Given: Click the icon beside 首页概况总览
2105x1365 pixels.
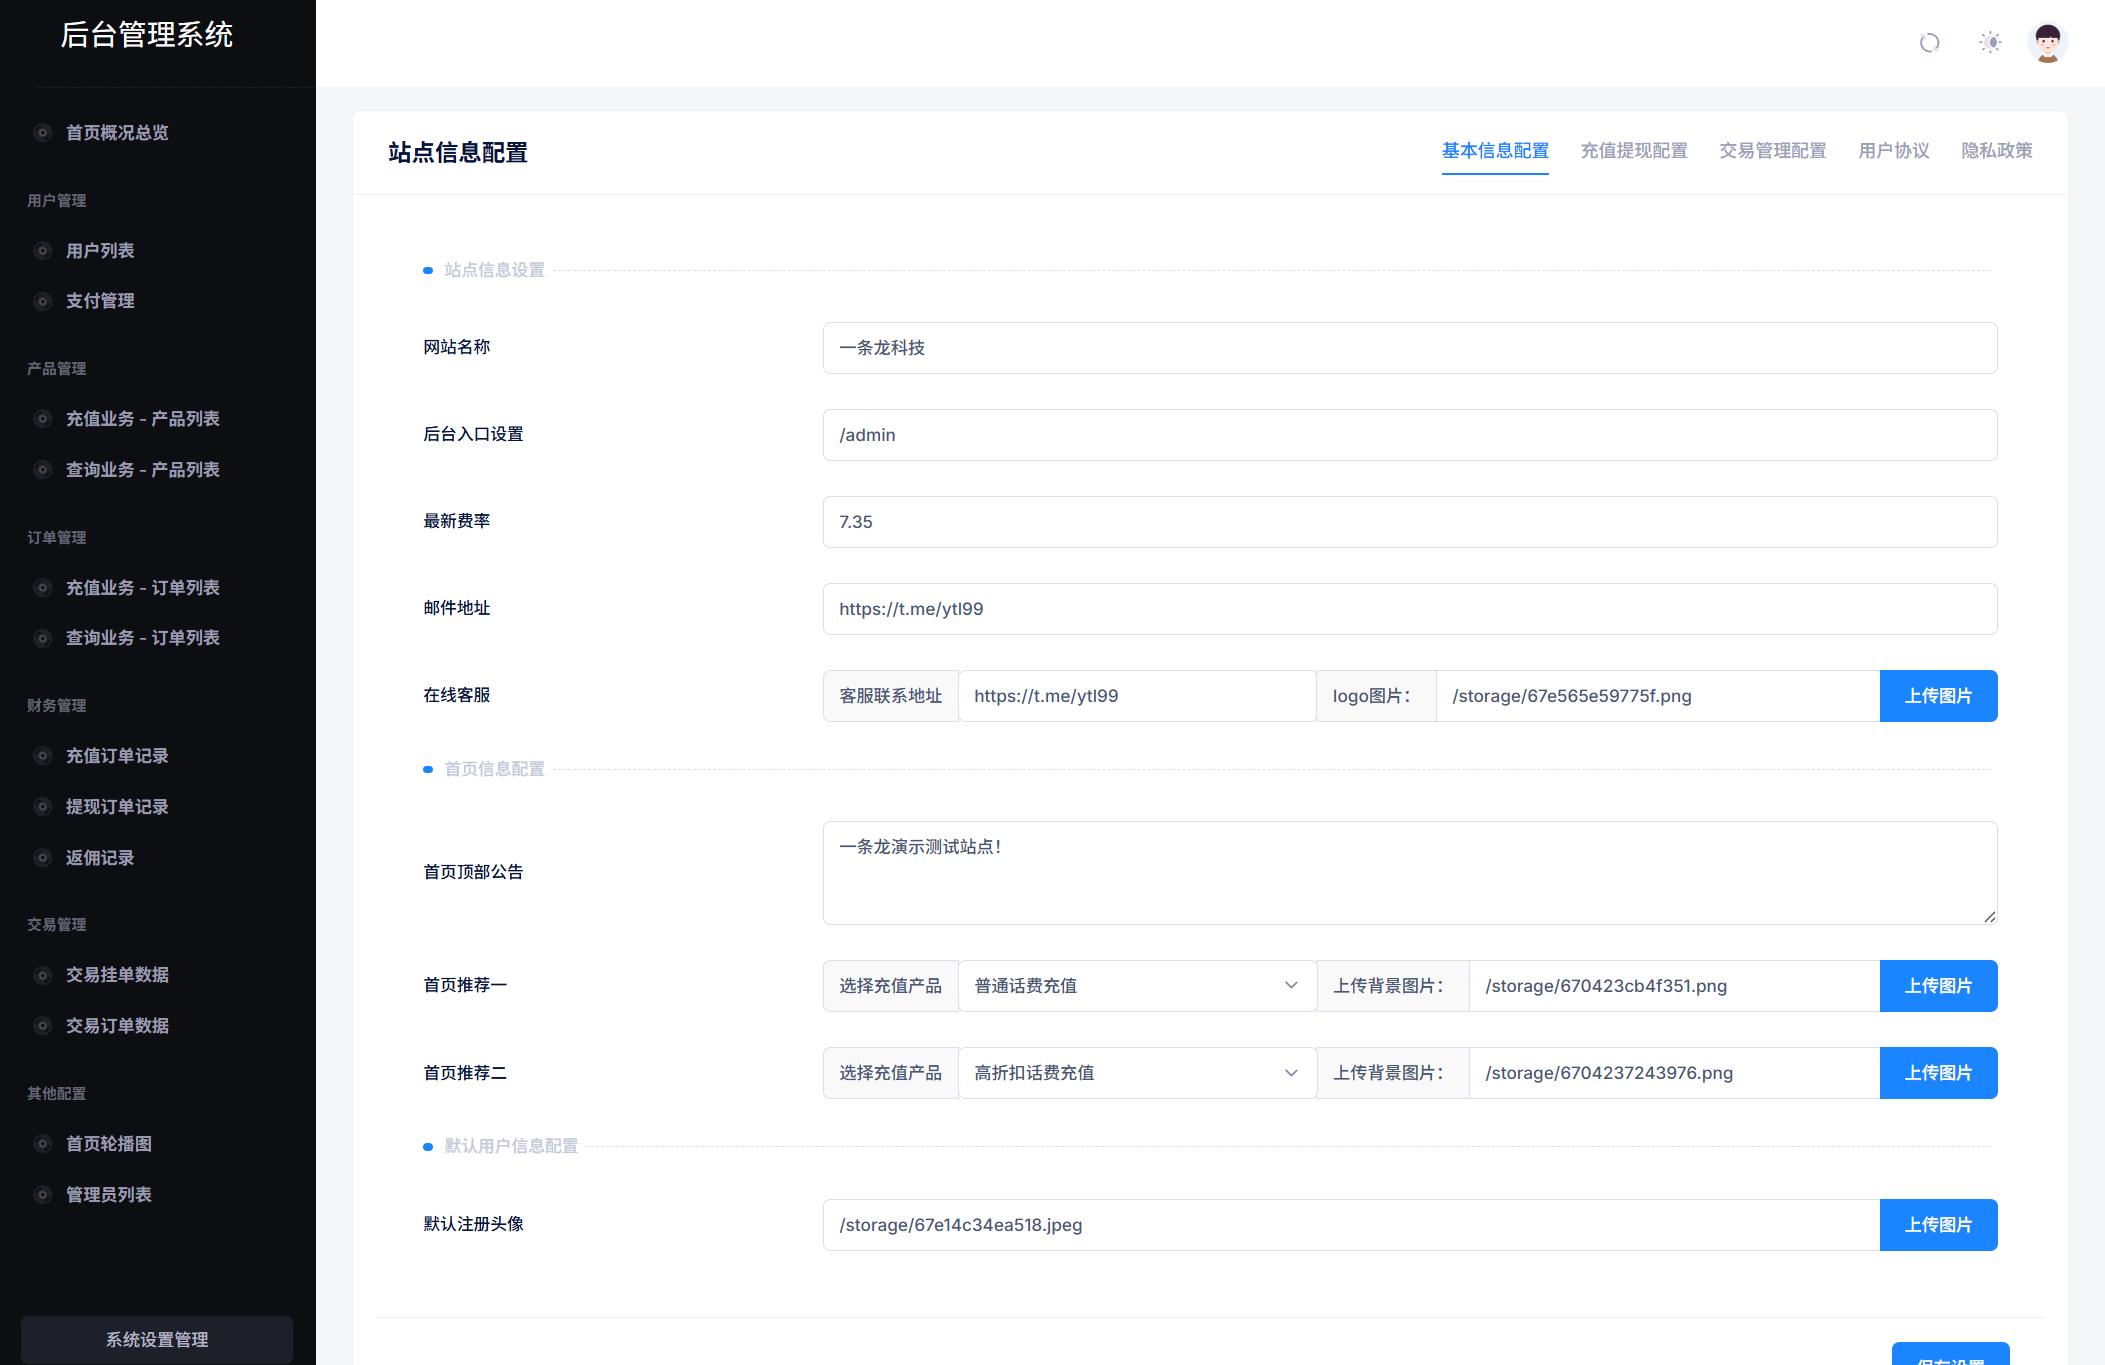Looking at the screenshot, I should click(x=43, y=133).
